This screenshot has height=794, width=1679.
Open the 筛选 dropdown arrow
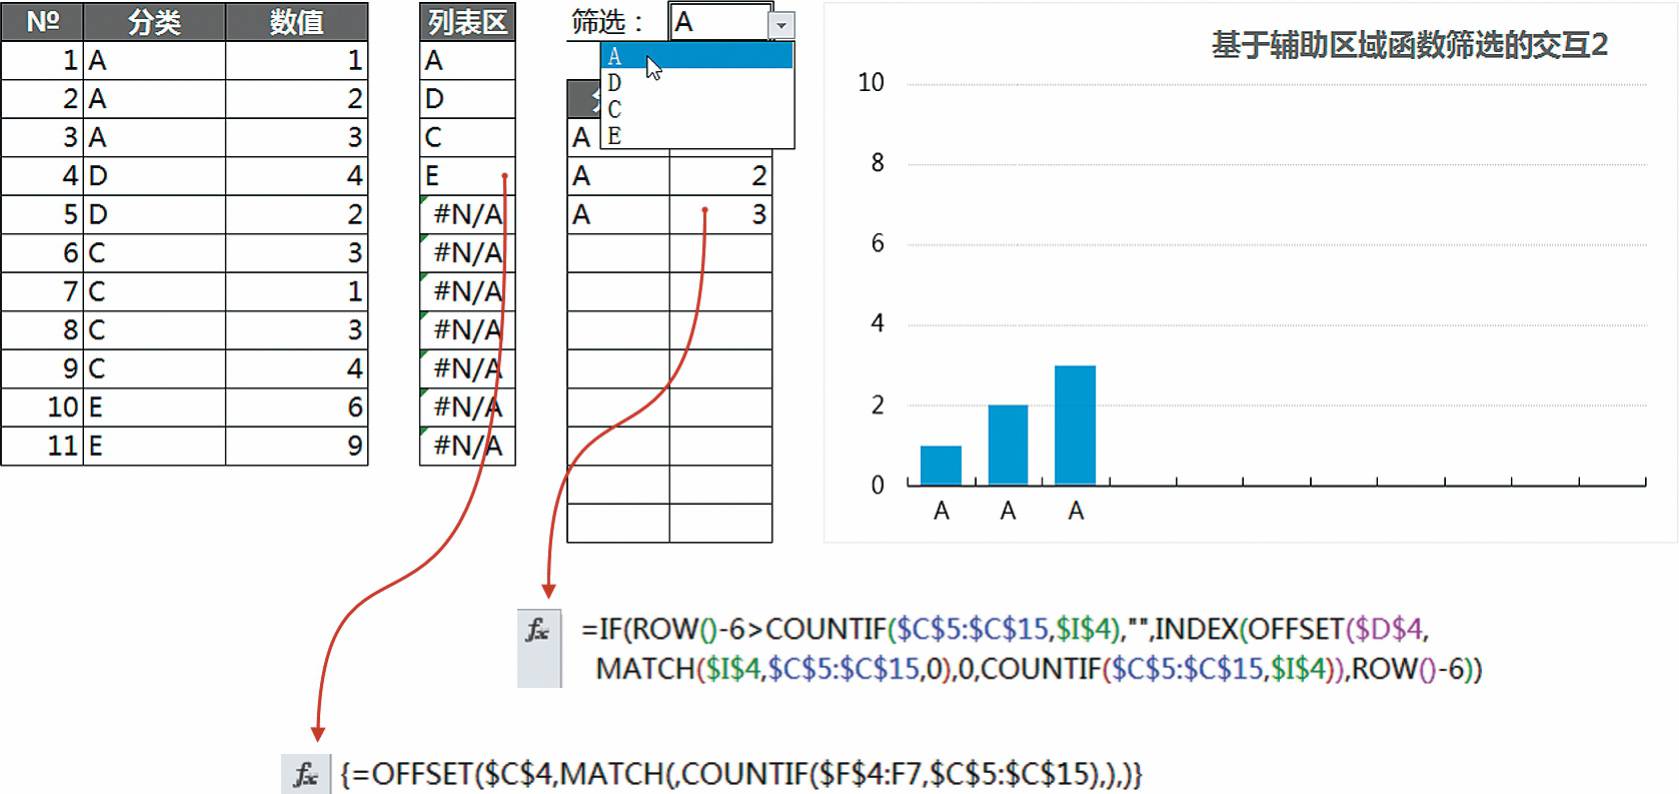[x=782, y=24]
